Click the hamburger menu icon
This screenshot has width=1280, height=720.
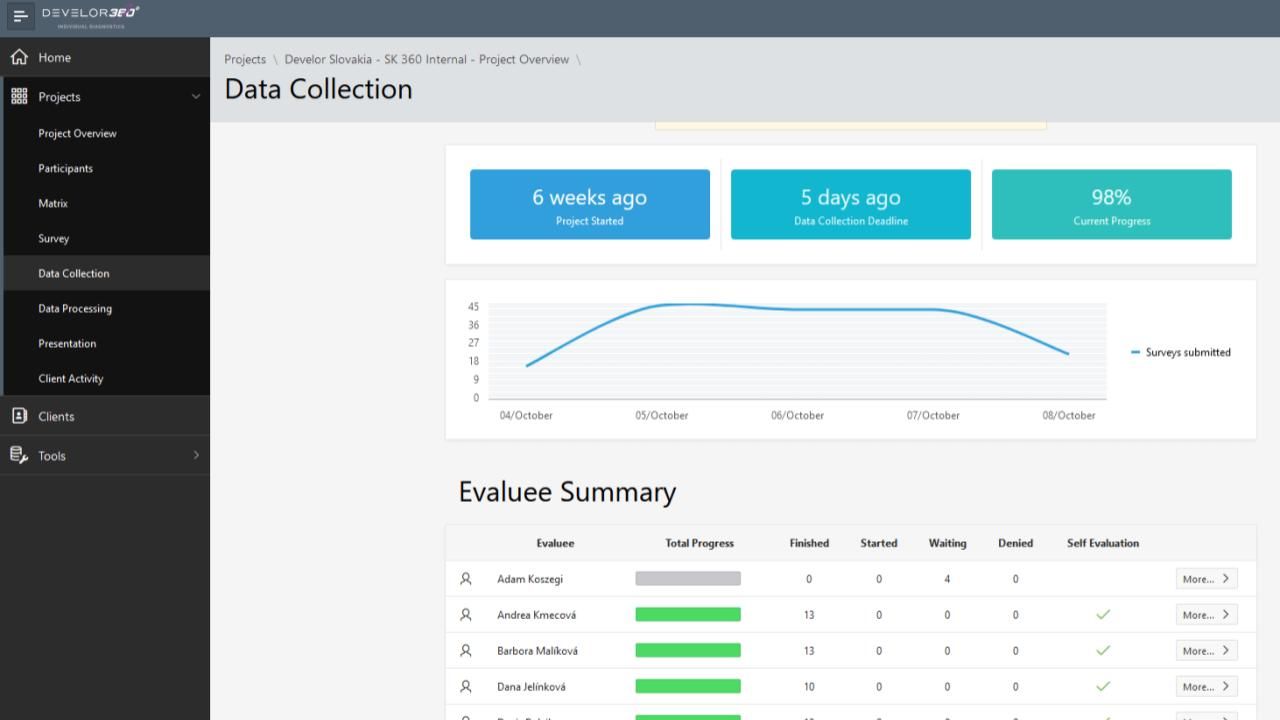coord(20,16)
